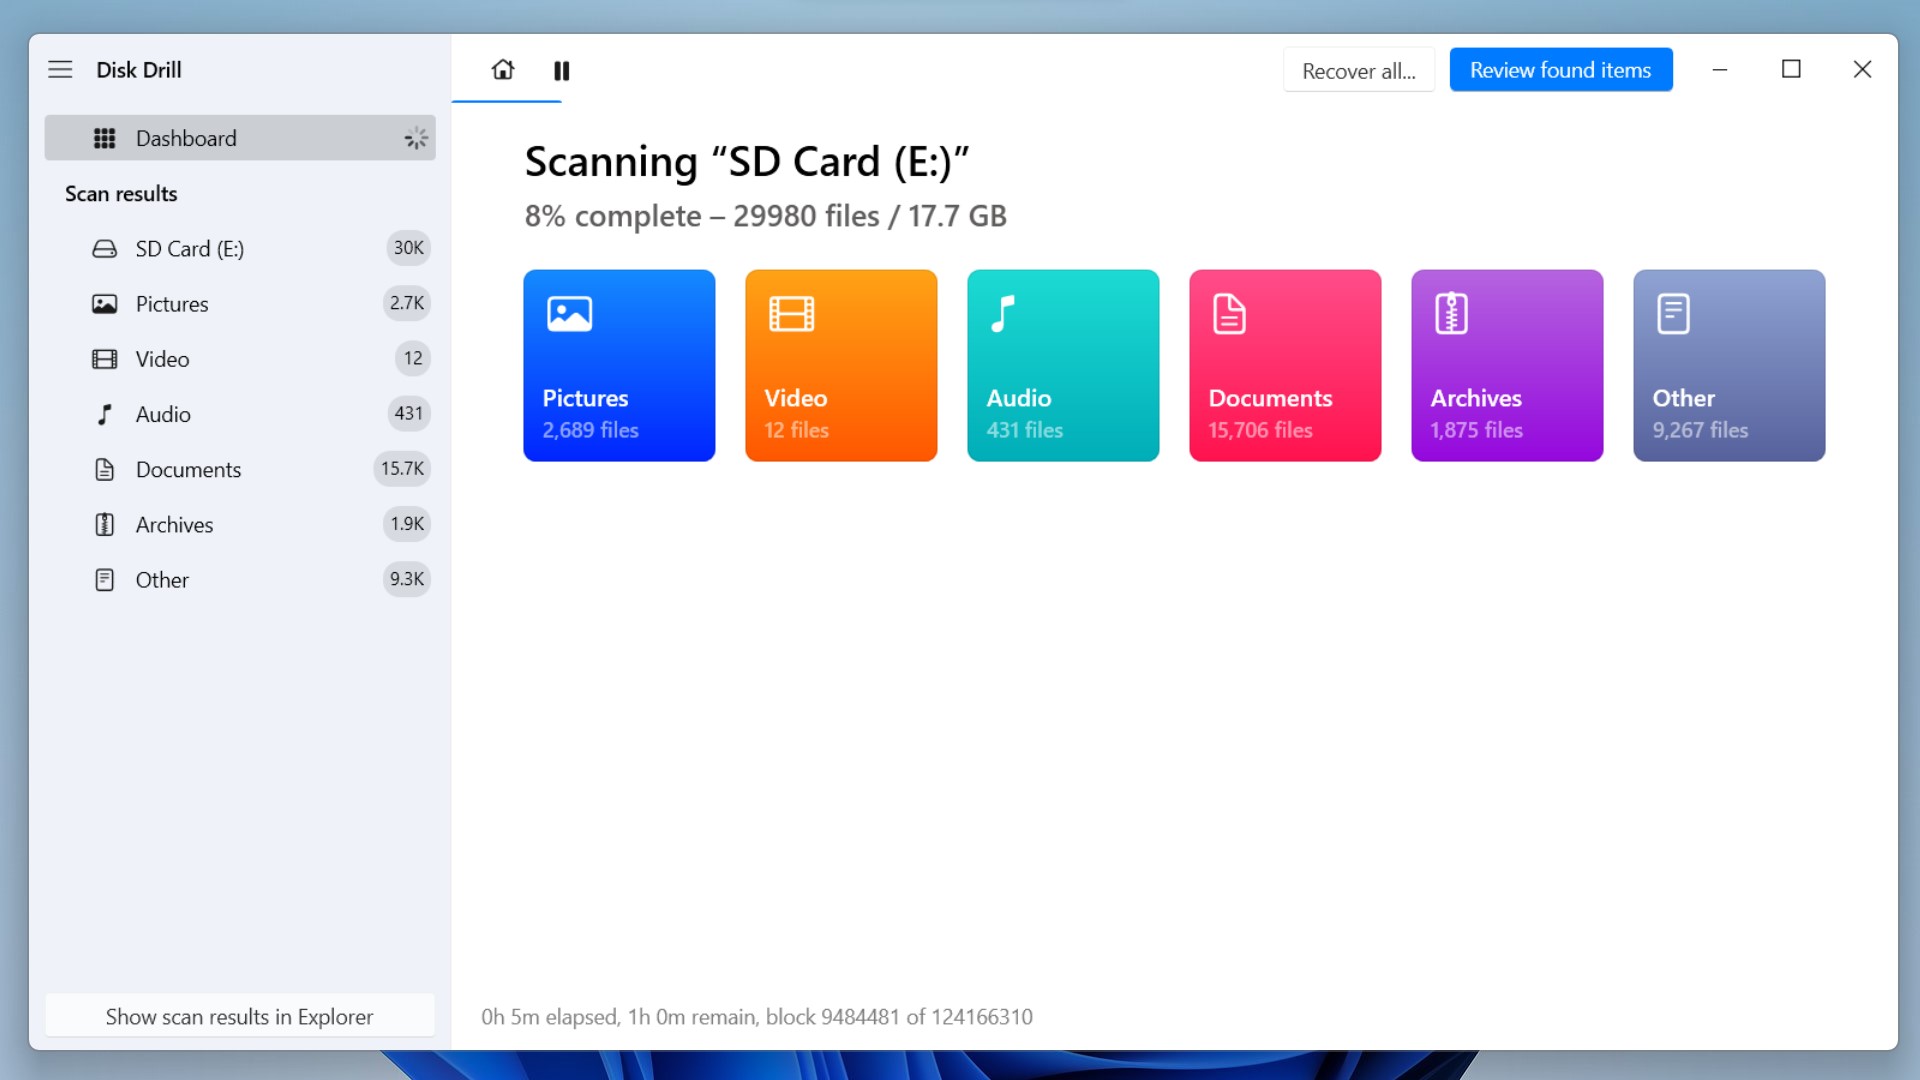
Task: Select Documents in scan results sidebar
Action: point(187,468)
